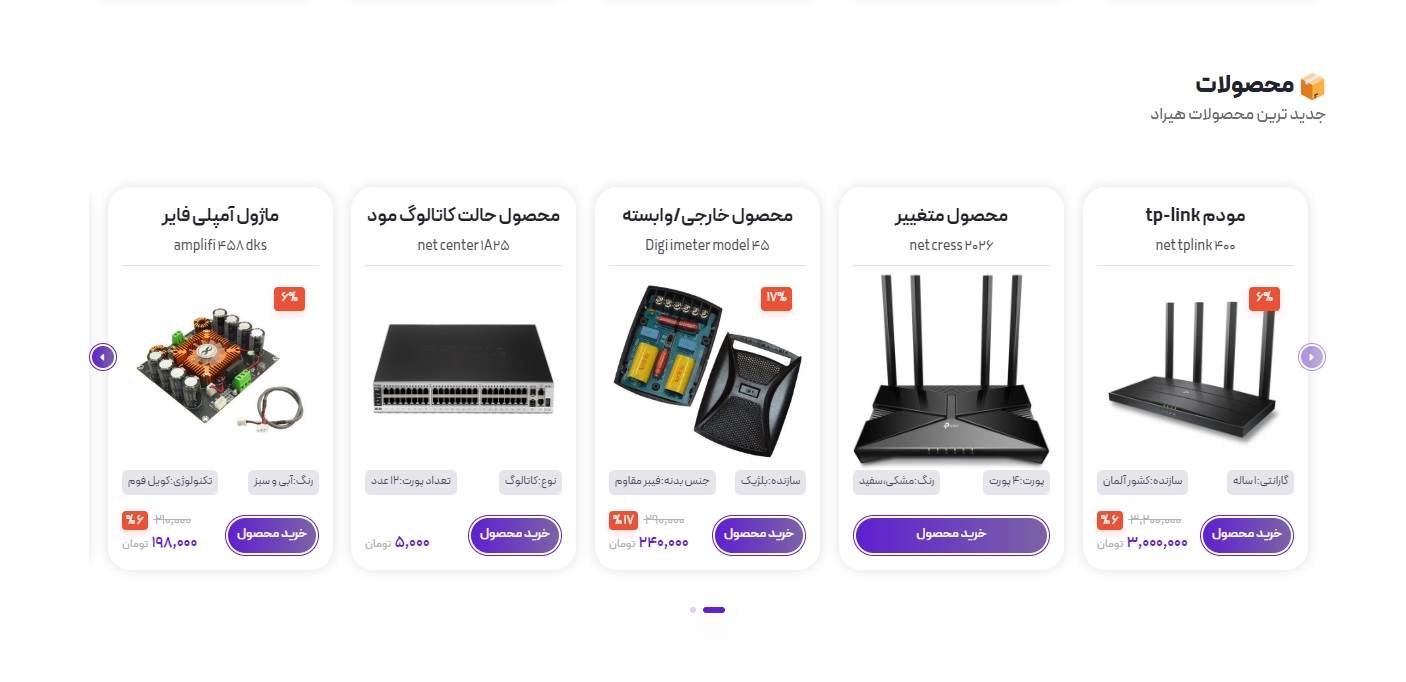Click the orange box icon beside محصولات
Viewport: 1406px width, 682px height.
tap(1313, 86)
